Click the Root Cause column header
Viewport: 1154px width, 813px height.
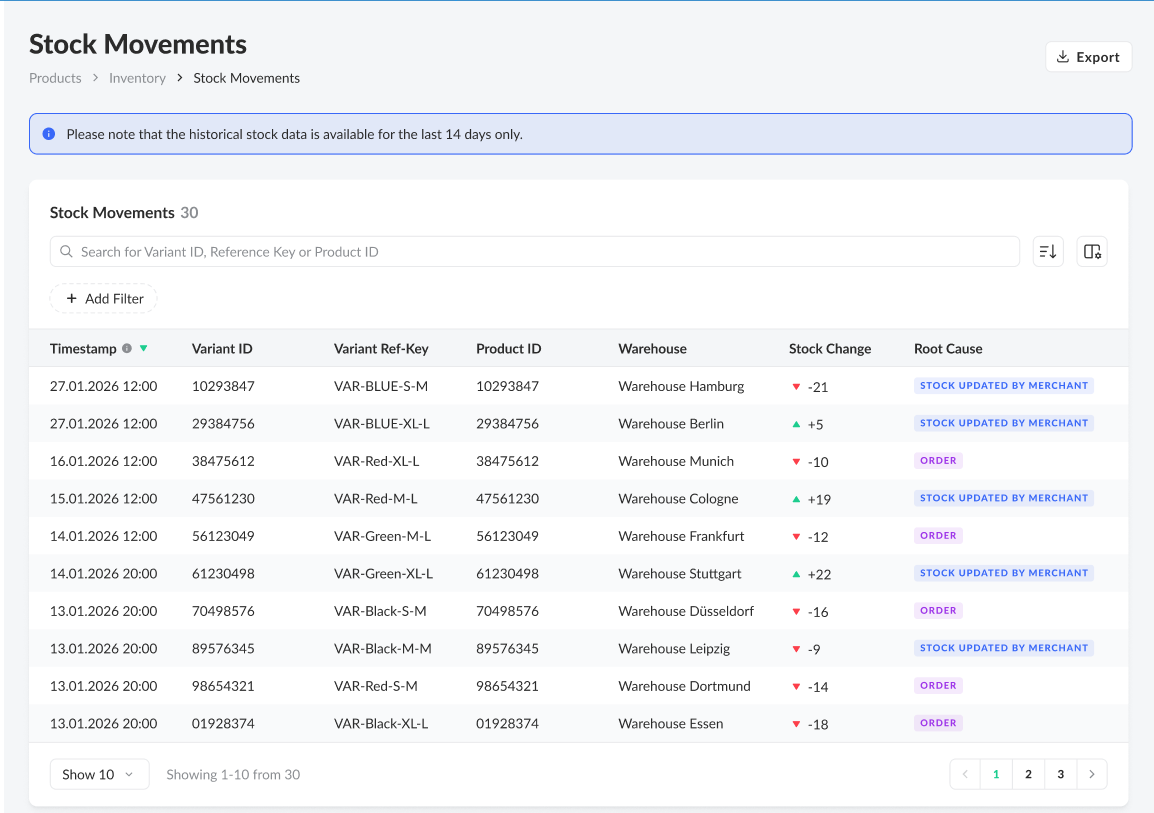pyautogui.click(x=947, y=349)
